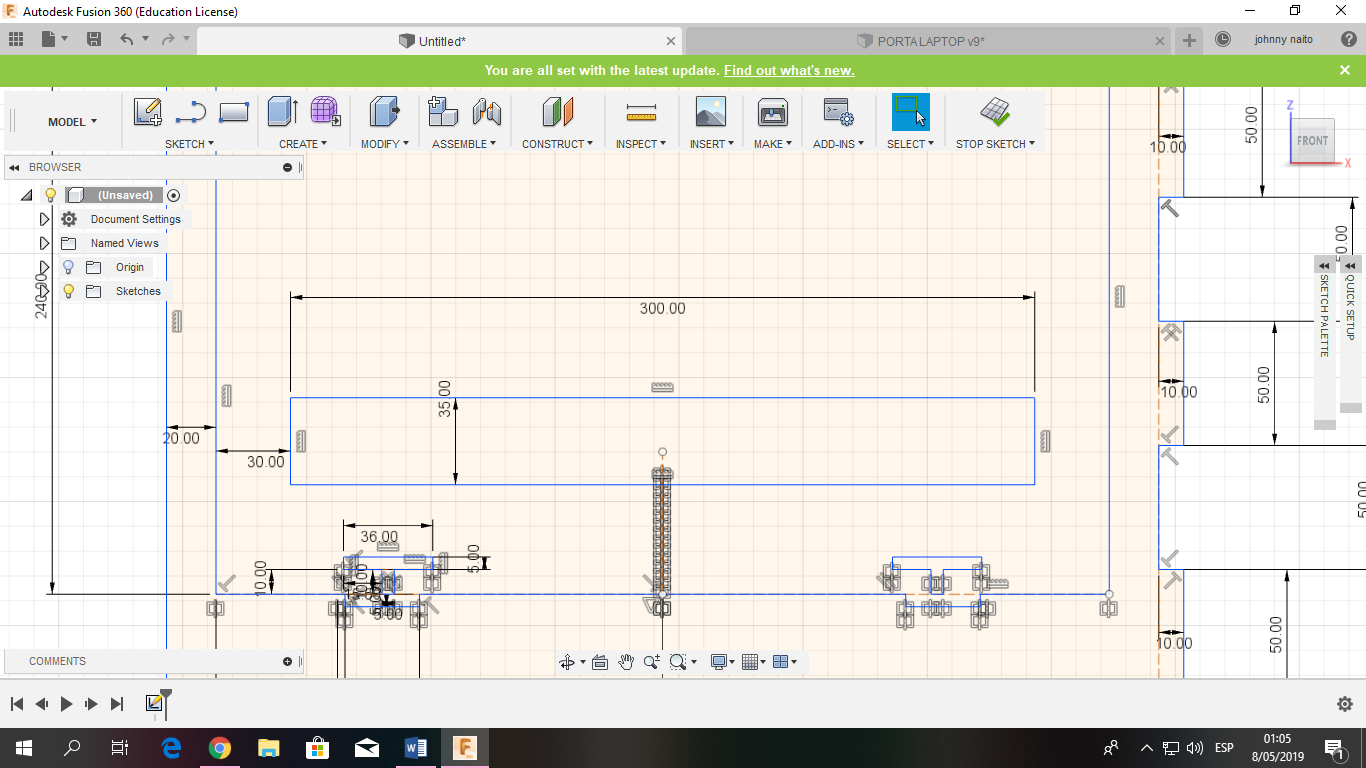Open the INSERT menu
Screen dimensions: 1366x768
712,144
